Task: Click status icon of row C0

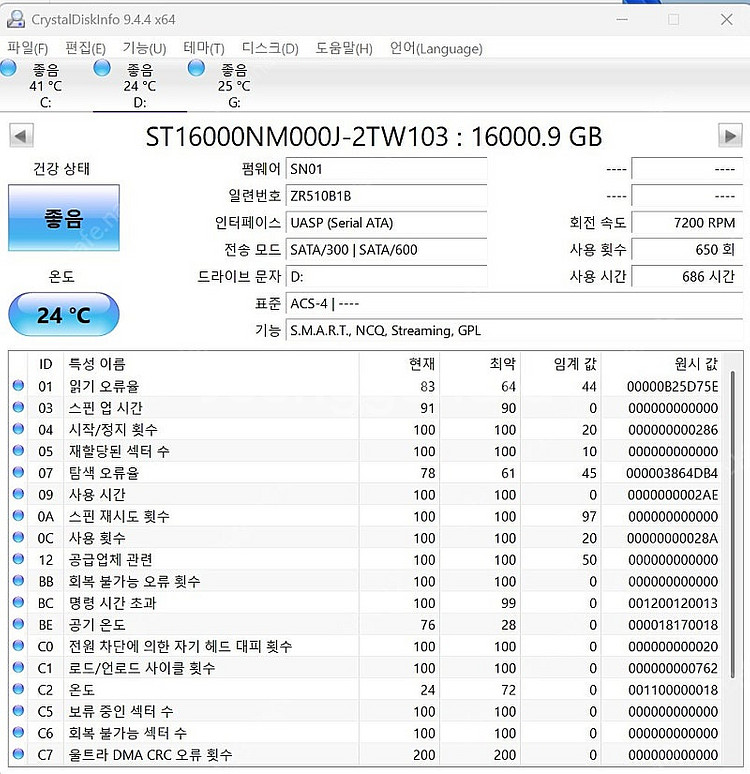Action: point(18,646)
